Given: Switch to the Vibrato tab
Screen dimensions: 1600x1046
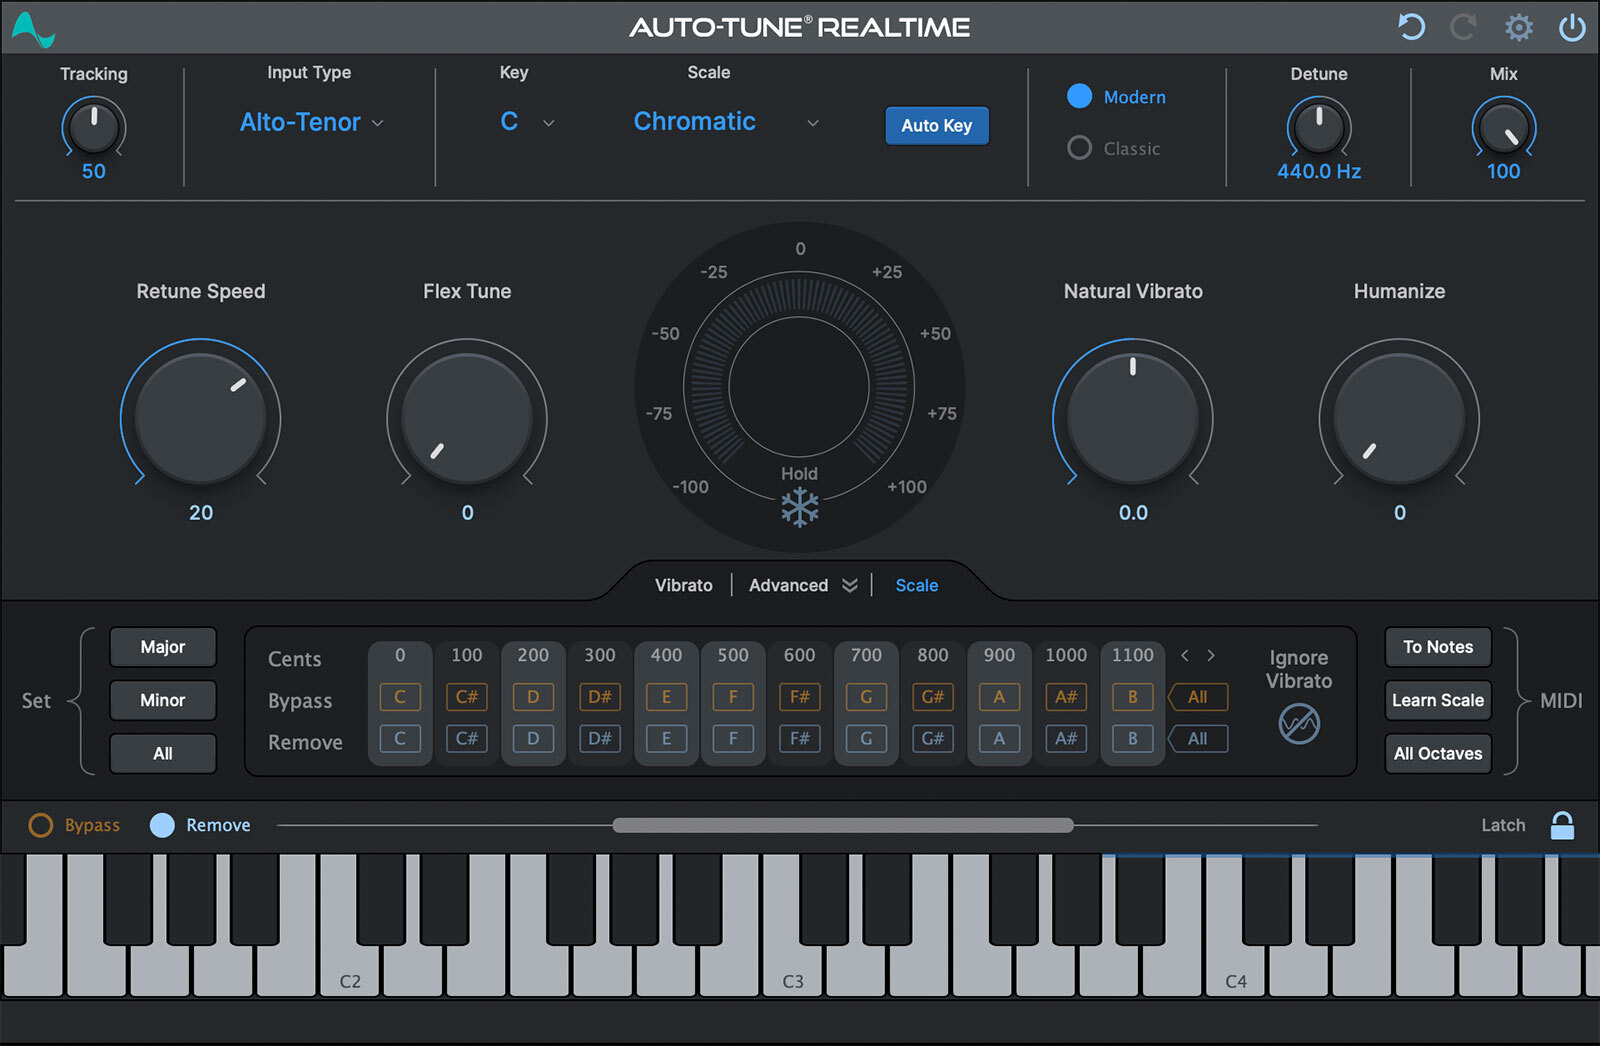Looking at the screenshot, I should click(x=684, y=585).
